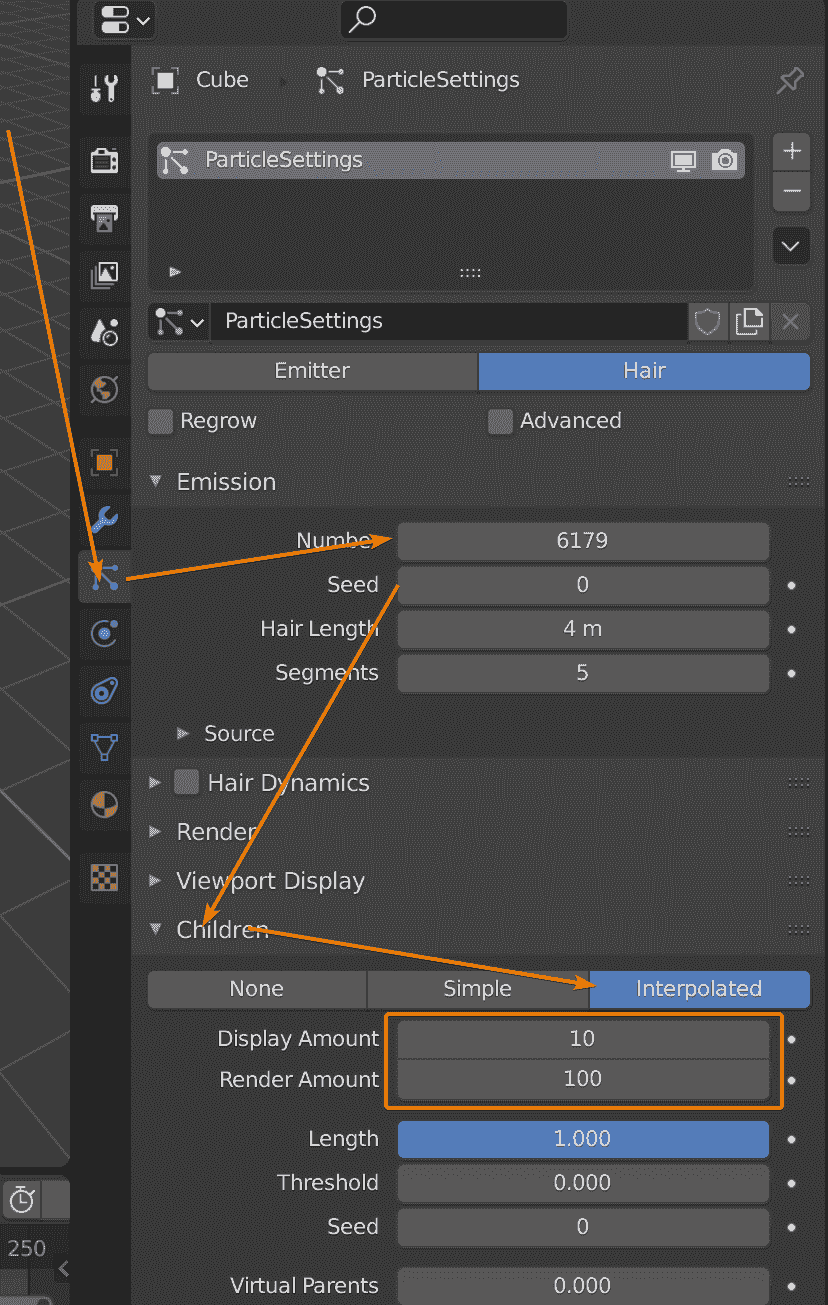Open the Texture properties tab
The width and height of the screenshot is (828, 1305).
pos(104,877)
